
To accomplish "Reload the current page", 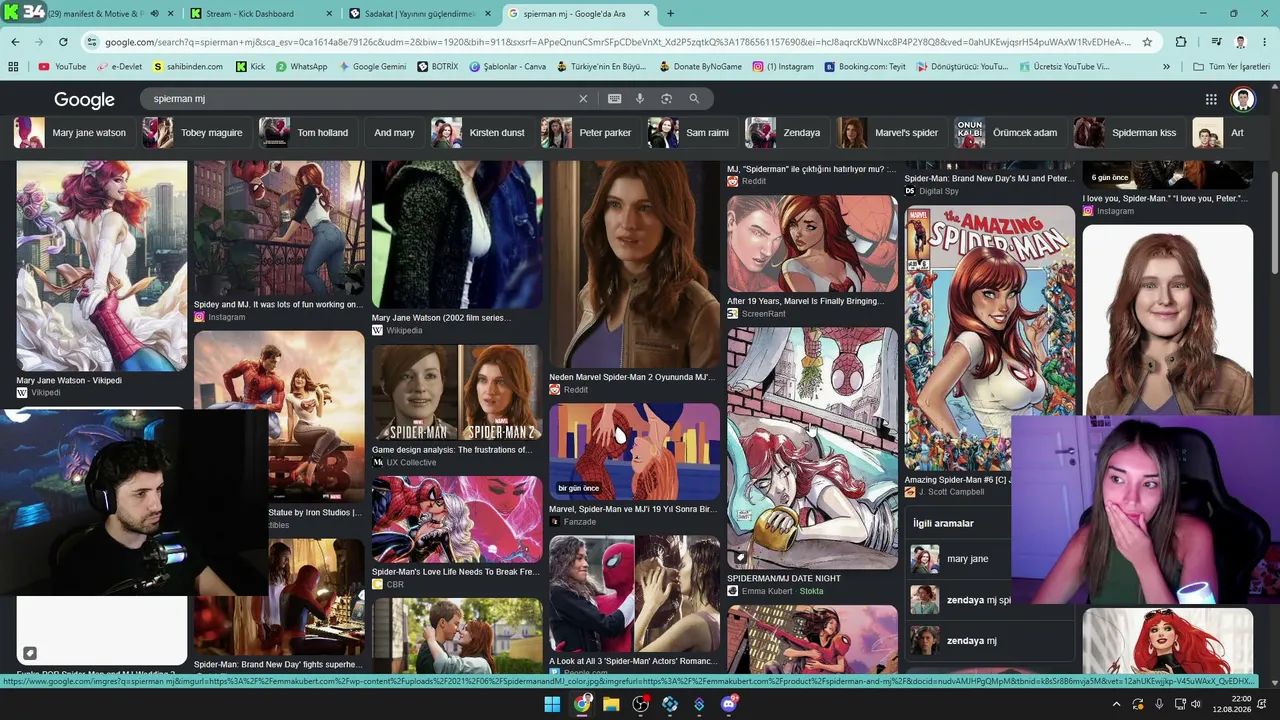I will pos(63,42).
